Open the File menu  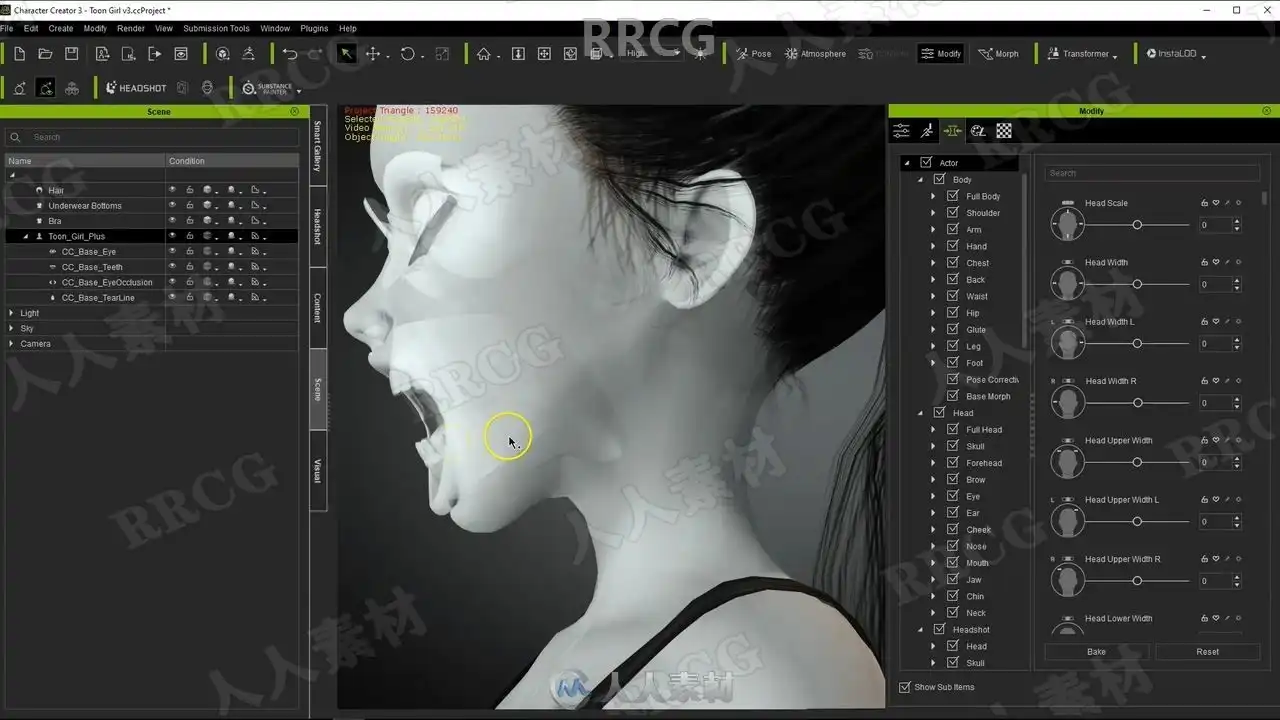coord(7,29)
